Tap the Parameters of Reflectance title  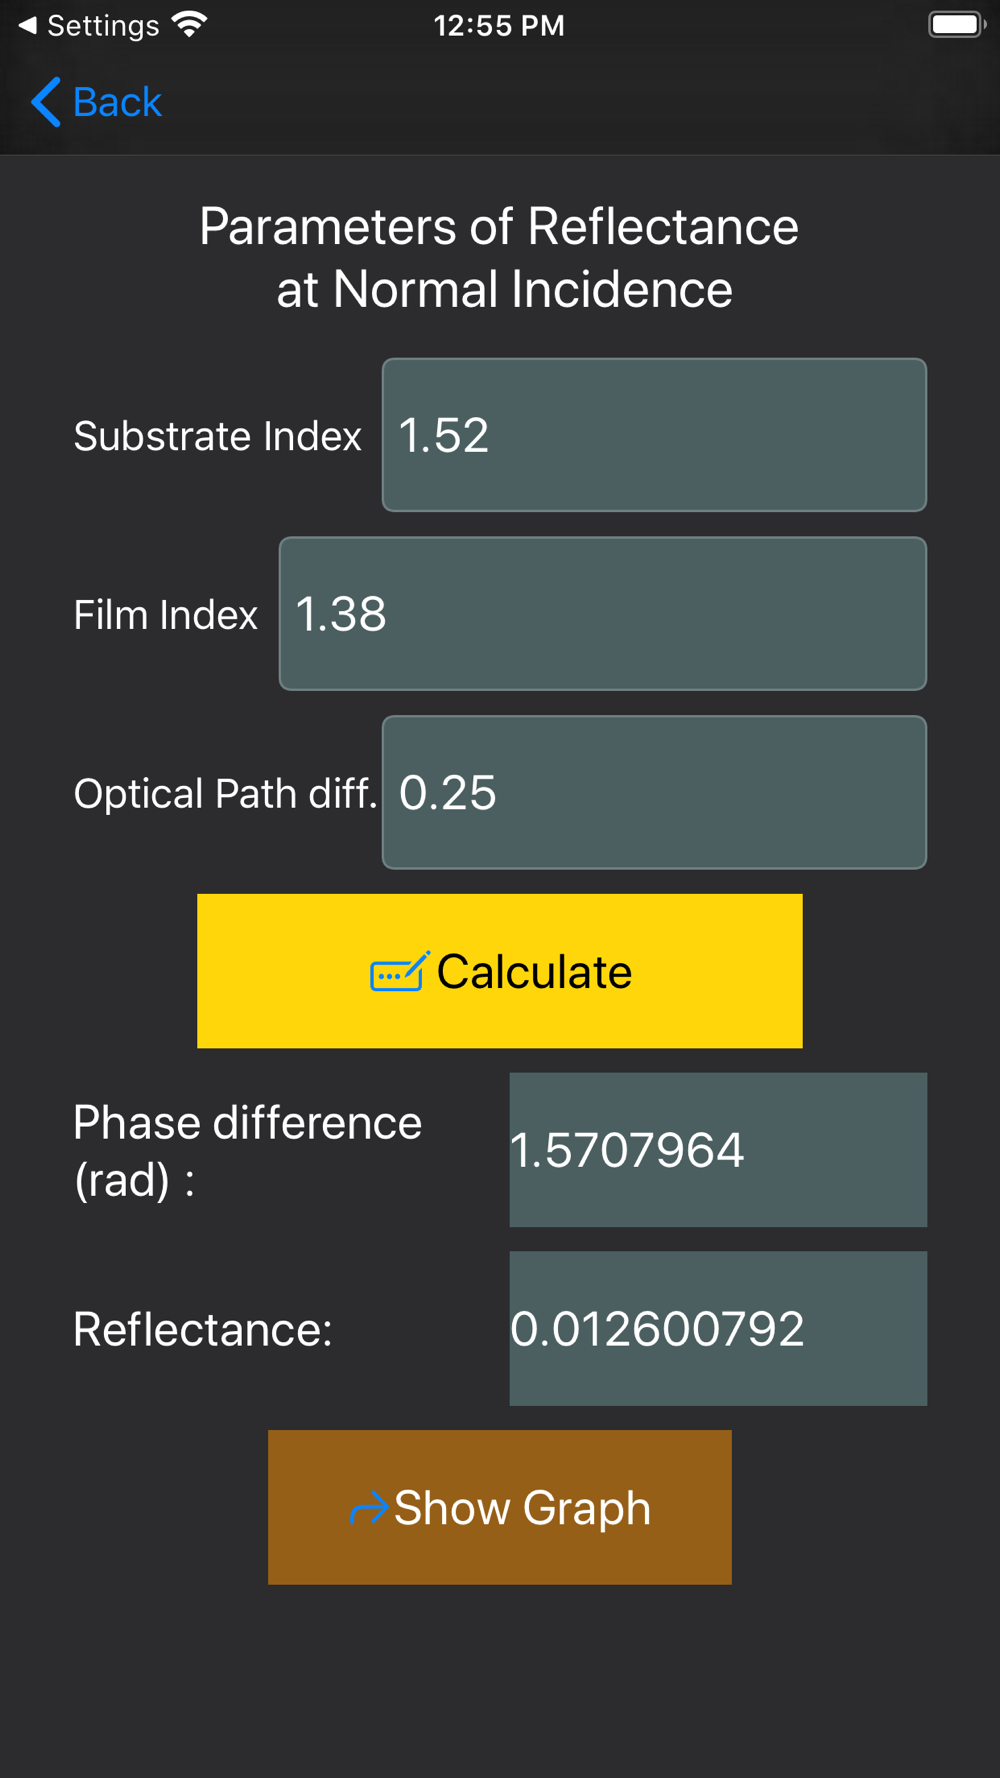pyautogui.click(x=500, y=258)
